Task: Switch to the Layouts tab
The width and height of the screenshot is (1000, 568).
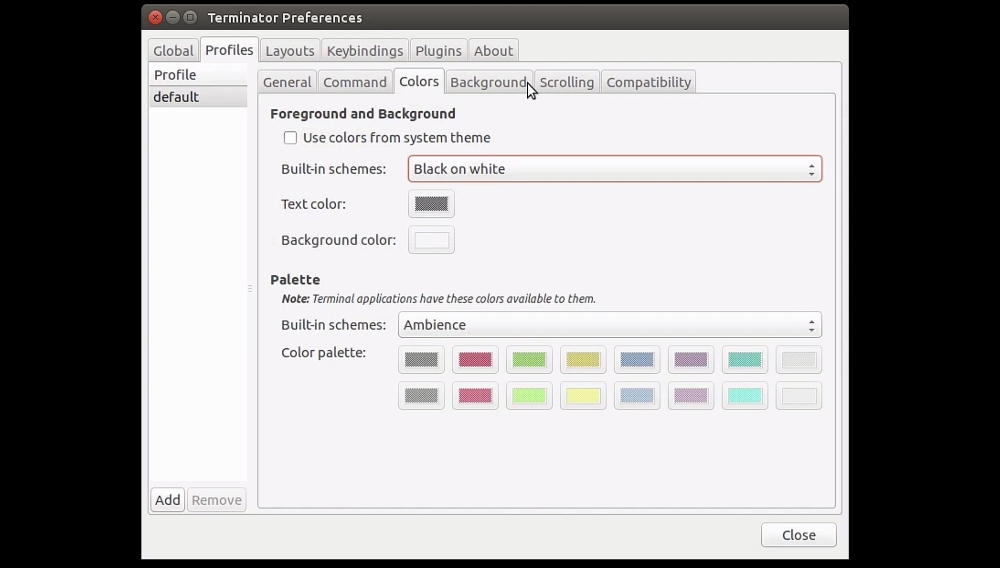Action: 290,51
